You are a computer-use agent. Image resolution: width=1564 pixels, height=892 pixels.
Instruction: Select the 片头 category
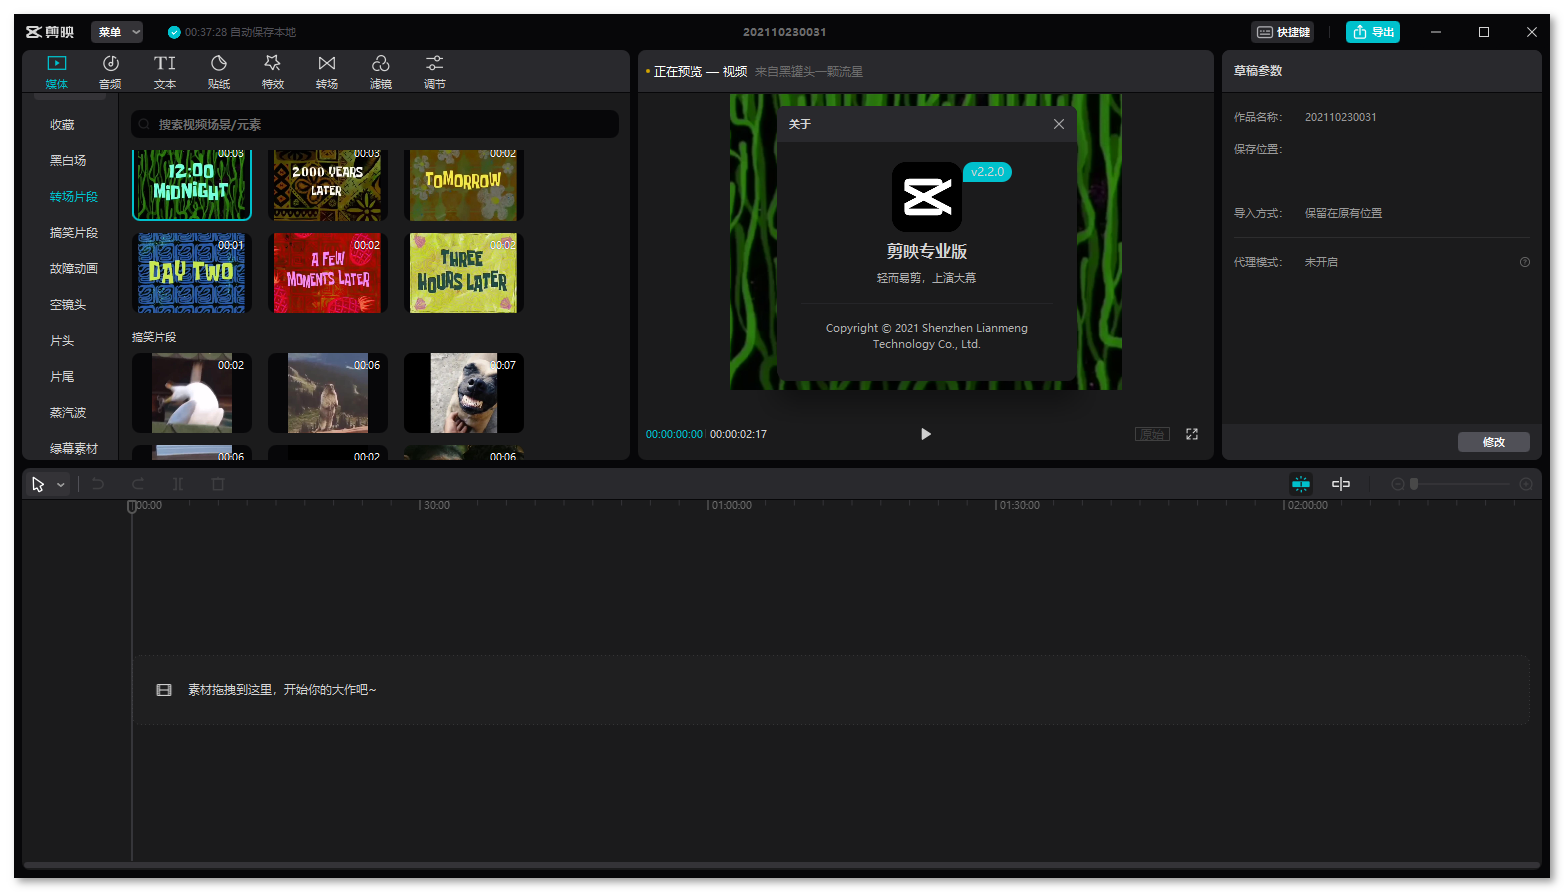click(x=62, y=341)
